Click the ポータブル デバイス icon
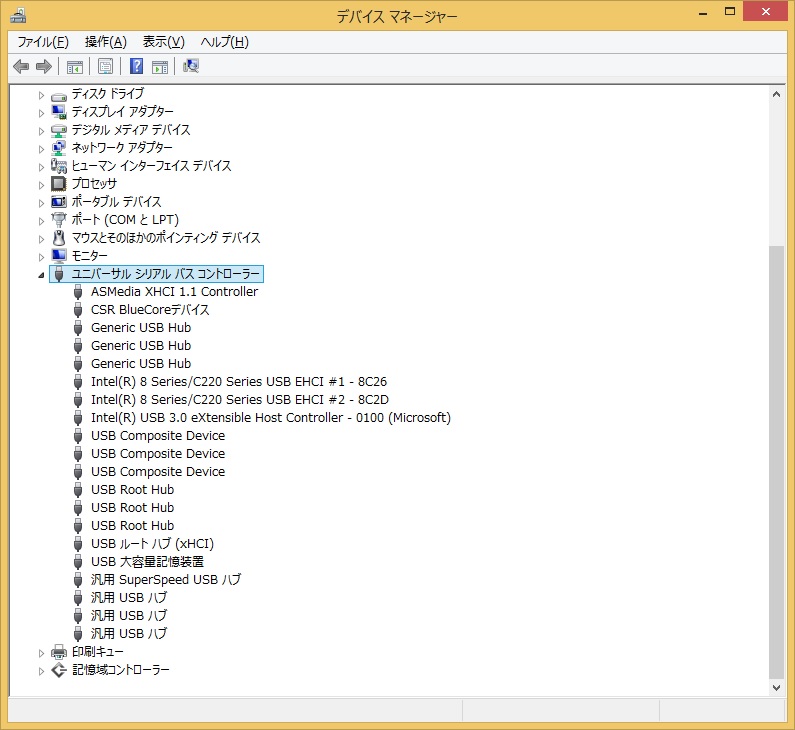Image resolution: width=795 pixels, height=730 pixels. [59, 202]
